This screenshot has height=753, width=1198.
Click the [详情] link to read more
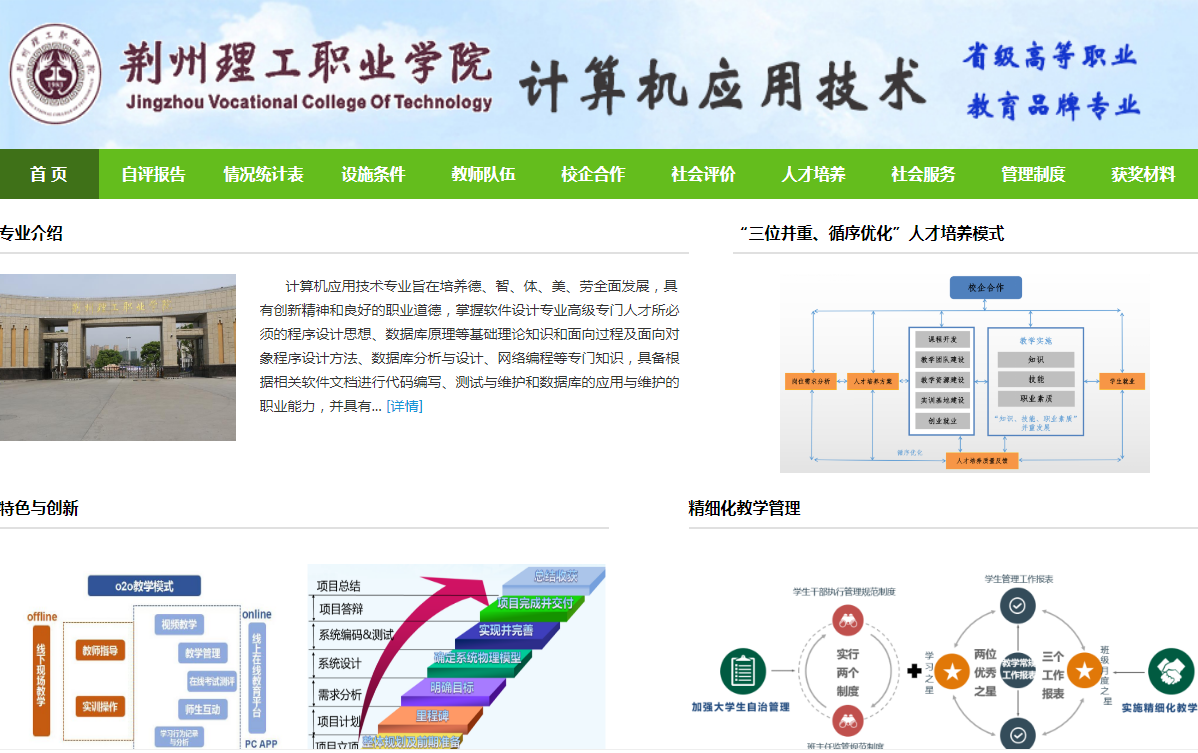tap(404, 406)
